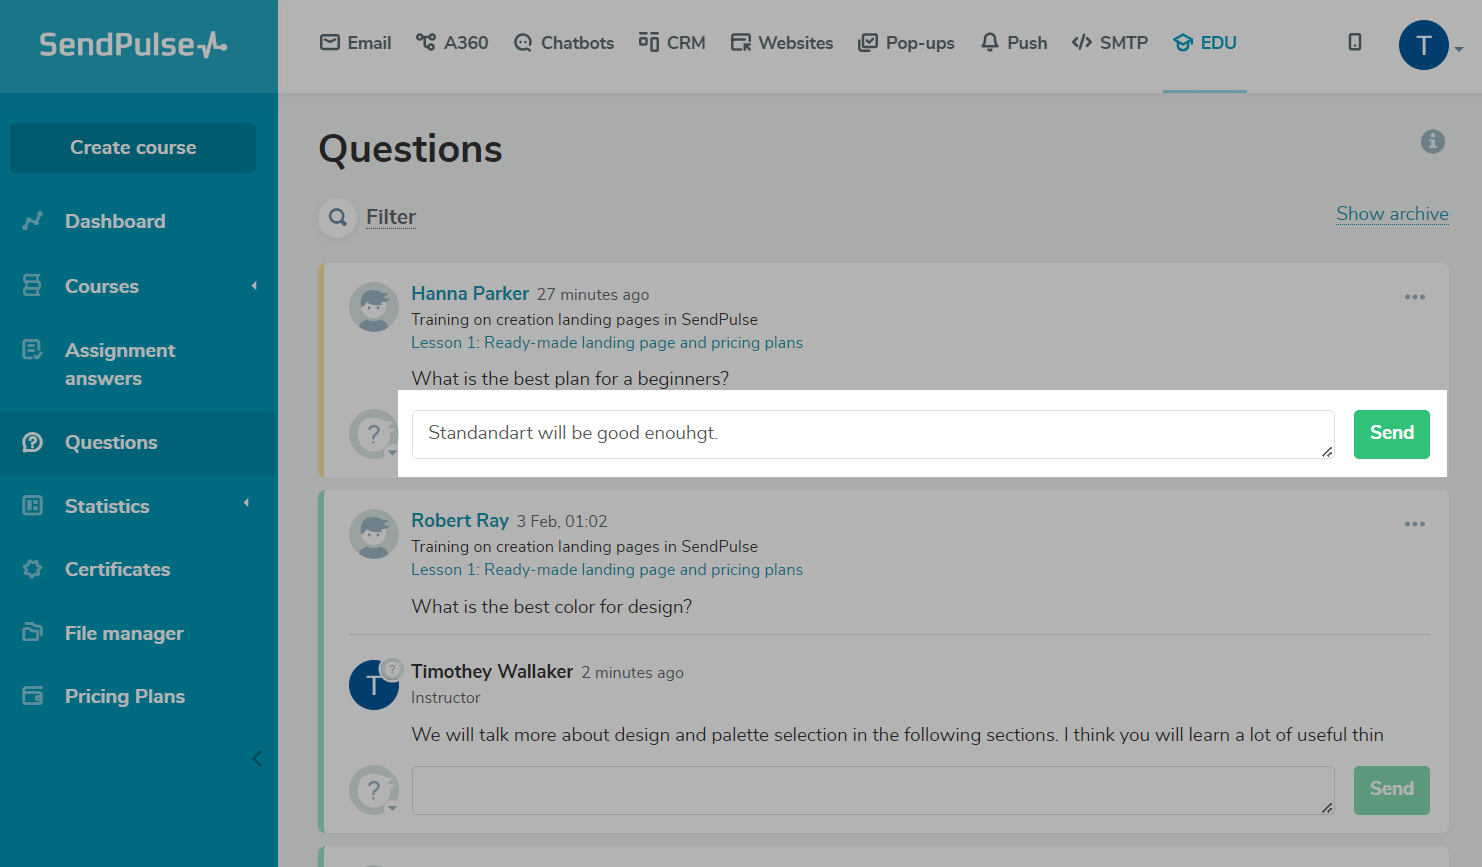The image size is (1482, 867).
Task: Switch to the Chatbots tab
Action: (564, 43)
